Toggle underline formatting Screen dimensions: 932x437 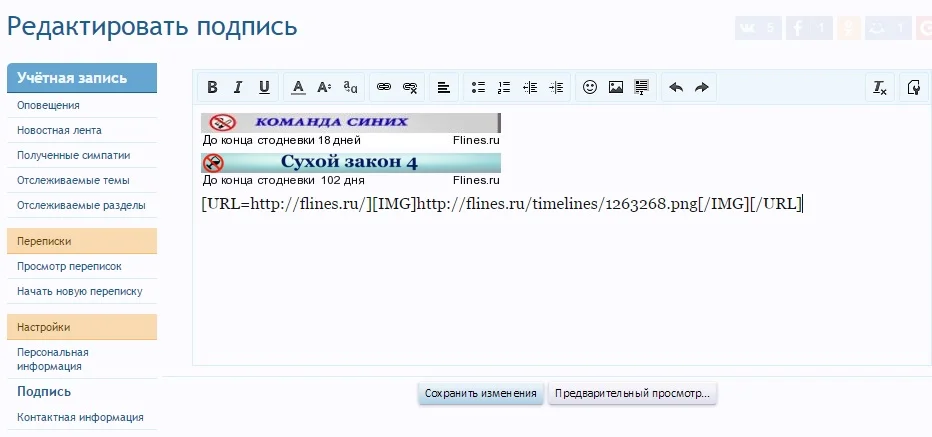pos(265,87)
